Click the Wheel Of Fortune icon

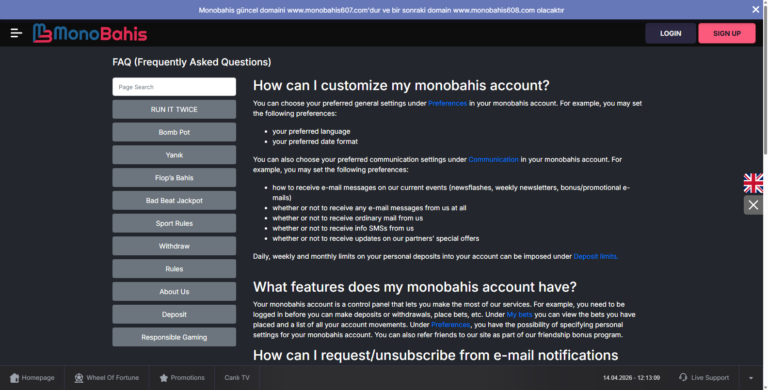[79, 378]
